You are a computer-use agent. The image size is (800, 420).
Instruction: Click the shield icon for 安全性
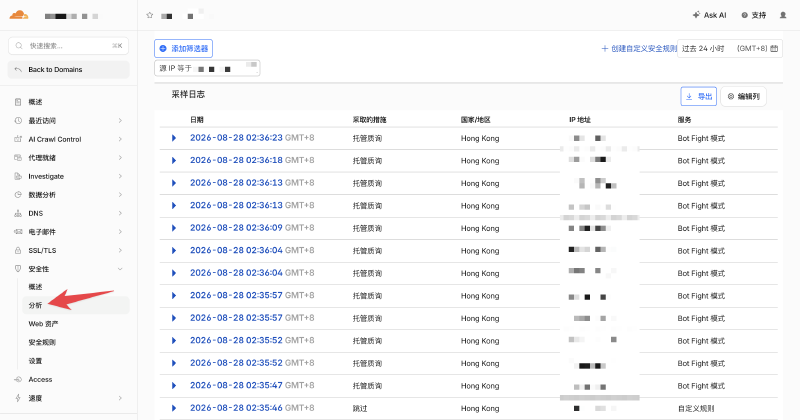18,269
